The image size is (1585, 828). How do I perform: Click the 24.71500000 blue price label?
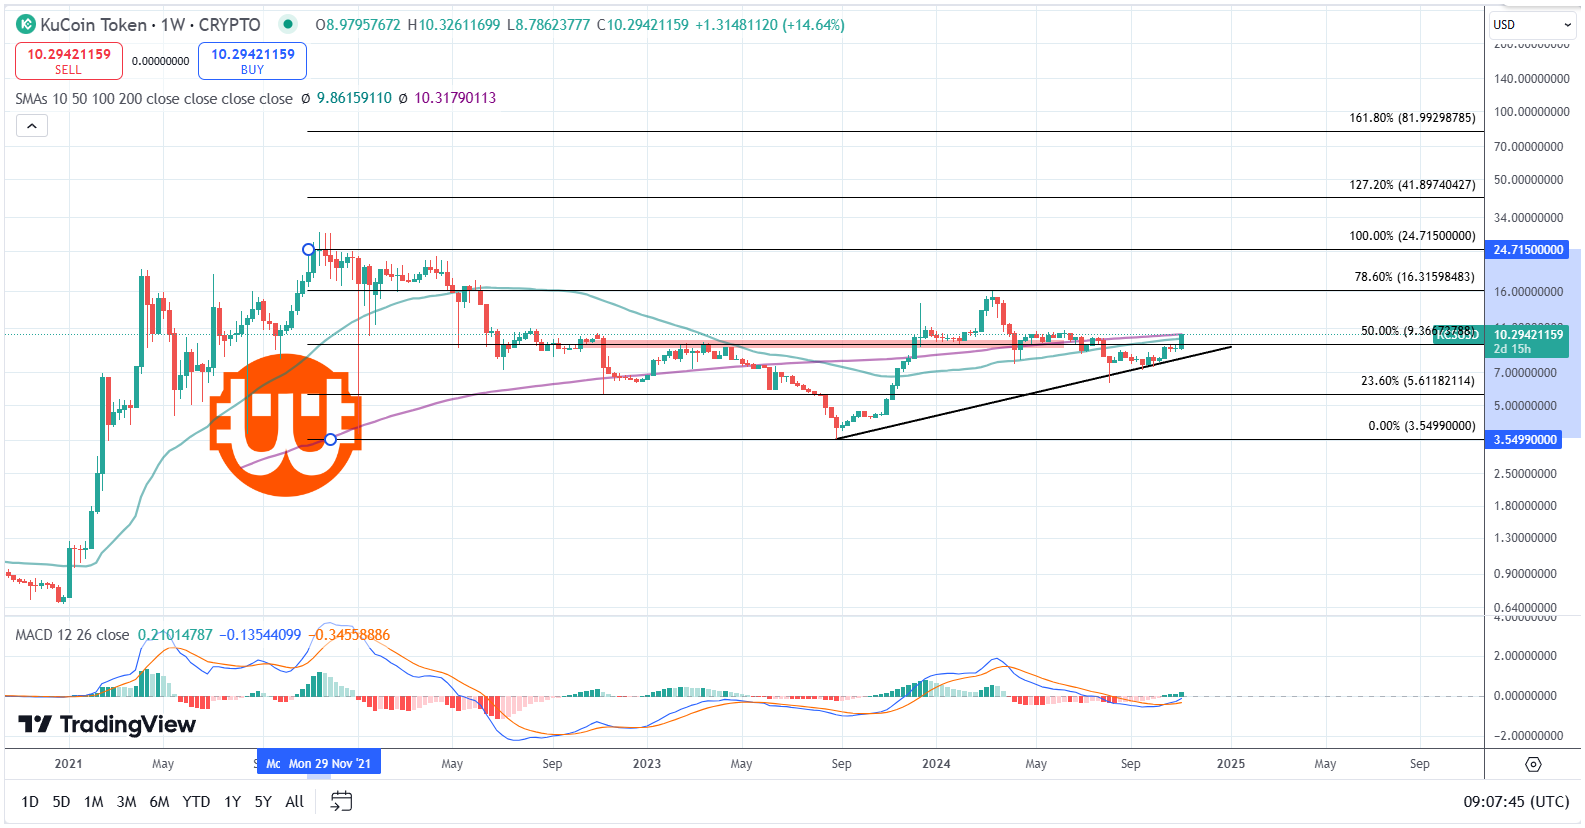point(1528,250)
